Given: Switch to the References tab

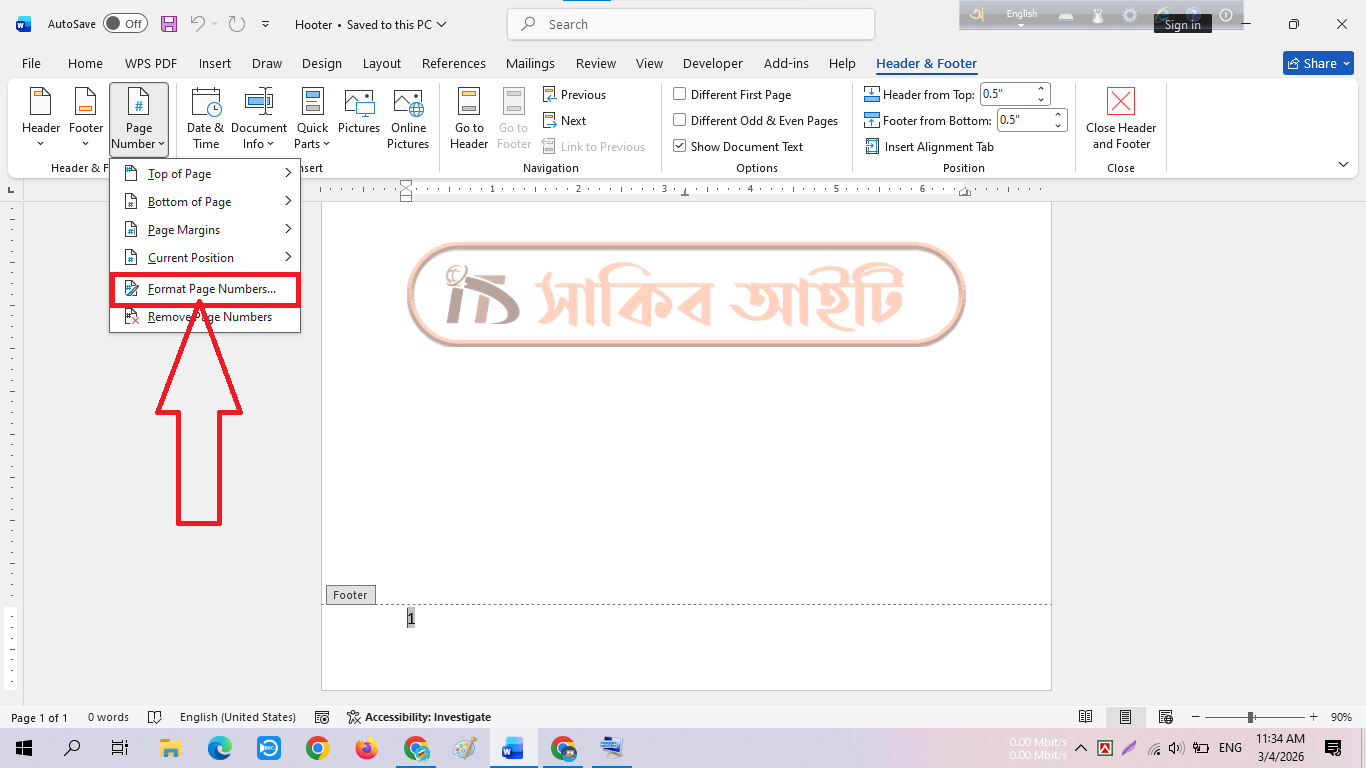Looking at the screenshot, I should (454, 63).
